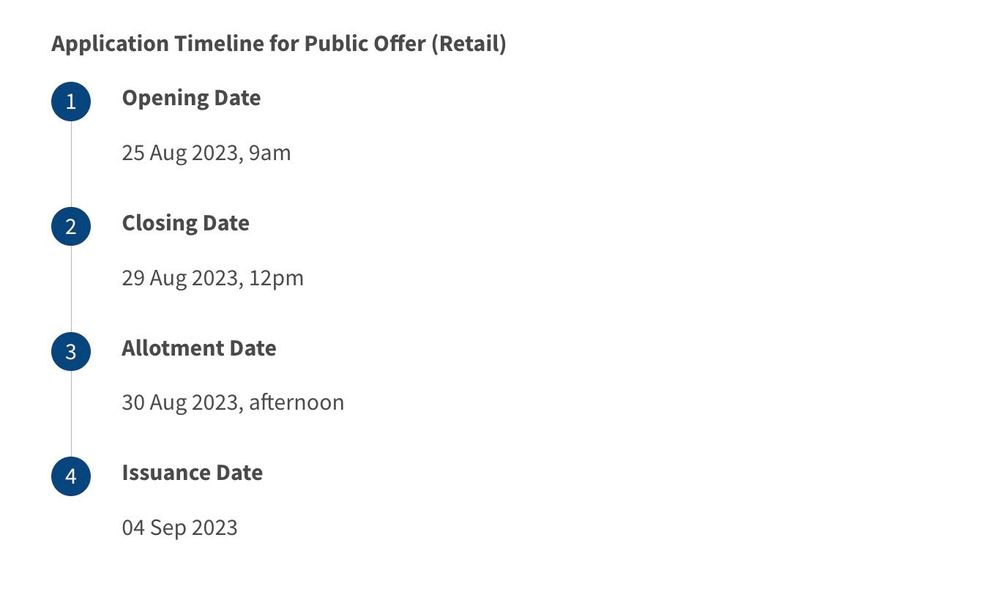Select the Issuance Date heading

pos(192,472)
